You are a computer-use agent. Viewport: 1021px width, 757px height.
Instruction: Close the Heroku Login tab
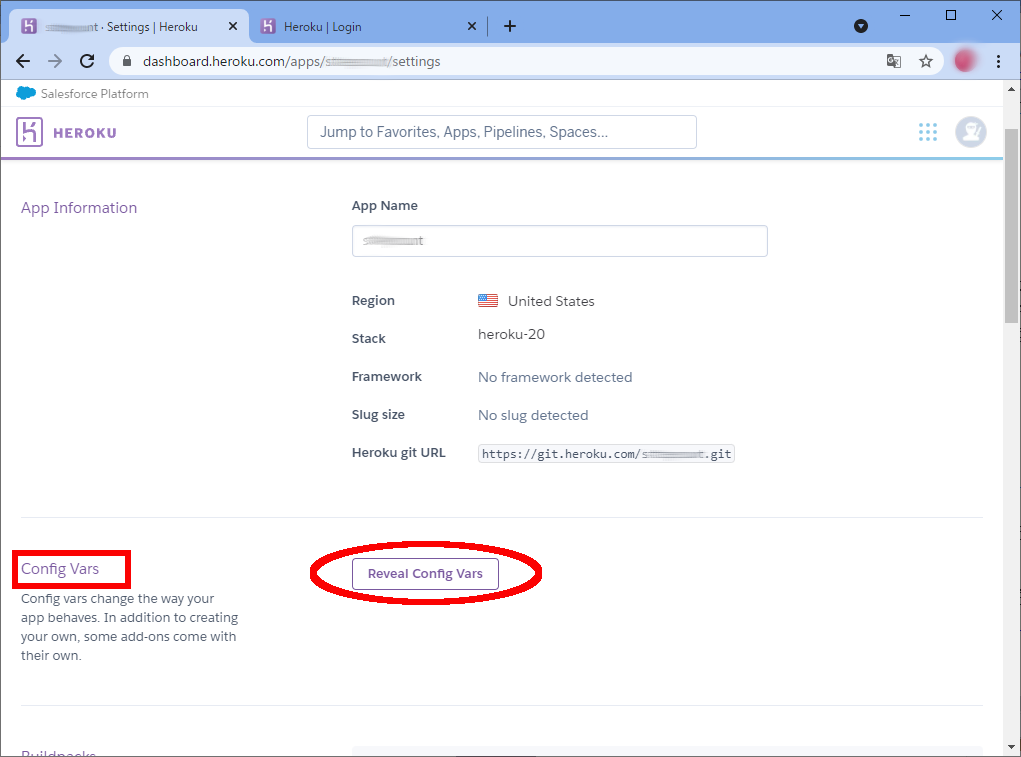[472, 27]
